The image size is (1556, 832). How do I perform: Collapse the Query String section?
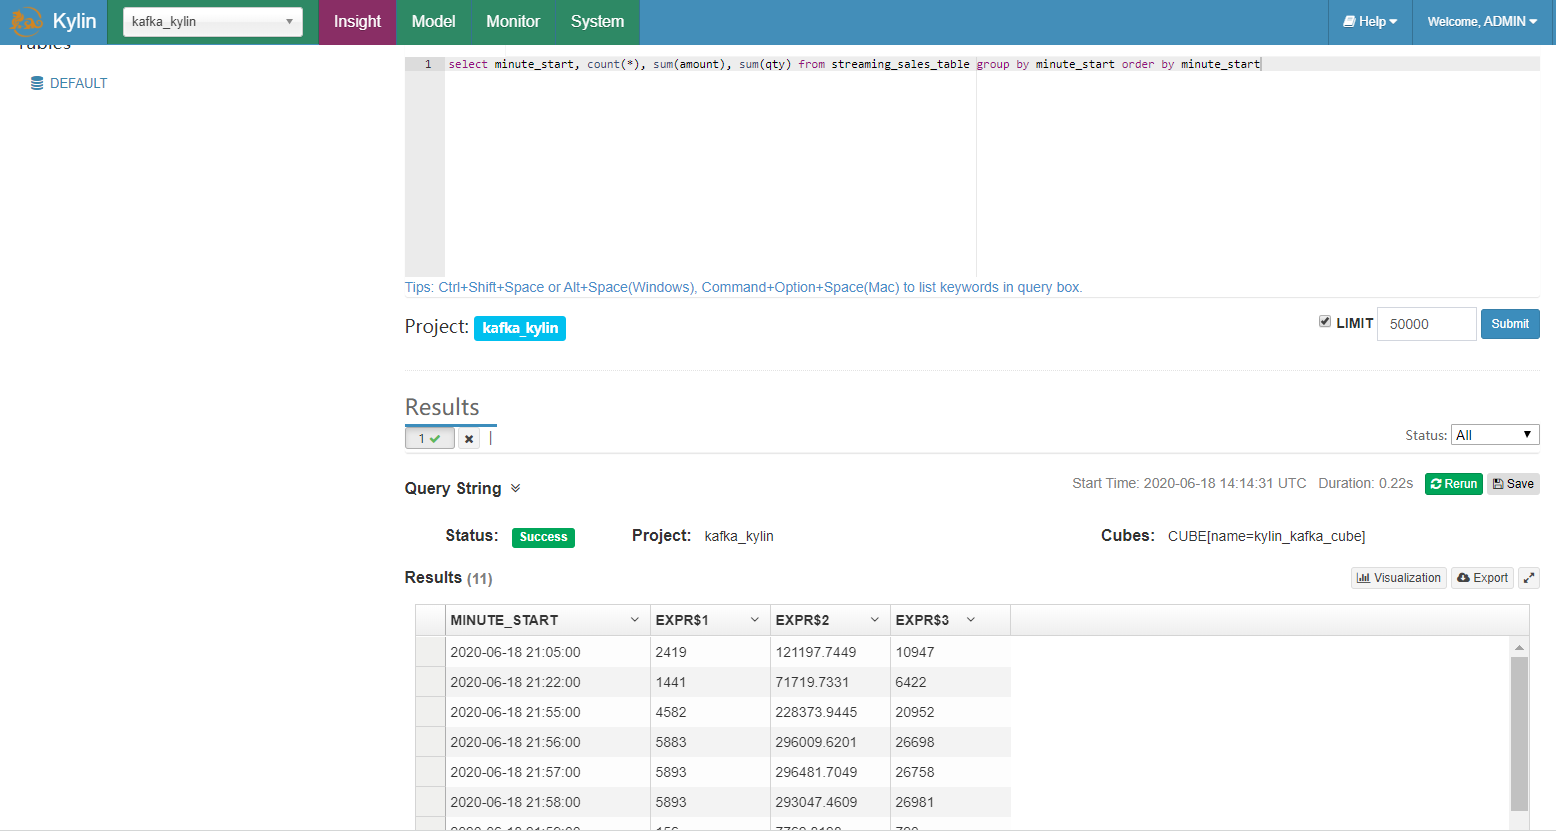click(516, 488)
